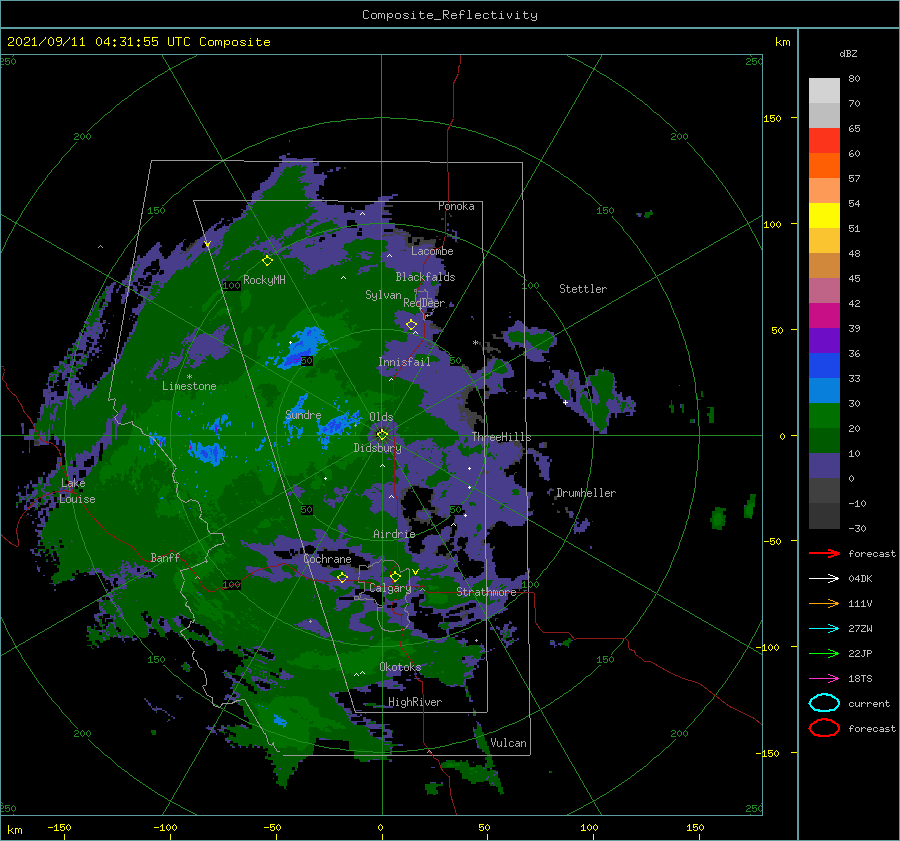Click the red forecast ellipse legend icon

(824, 728)
